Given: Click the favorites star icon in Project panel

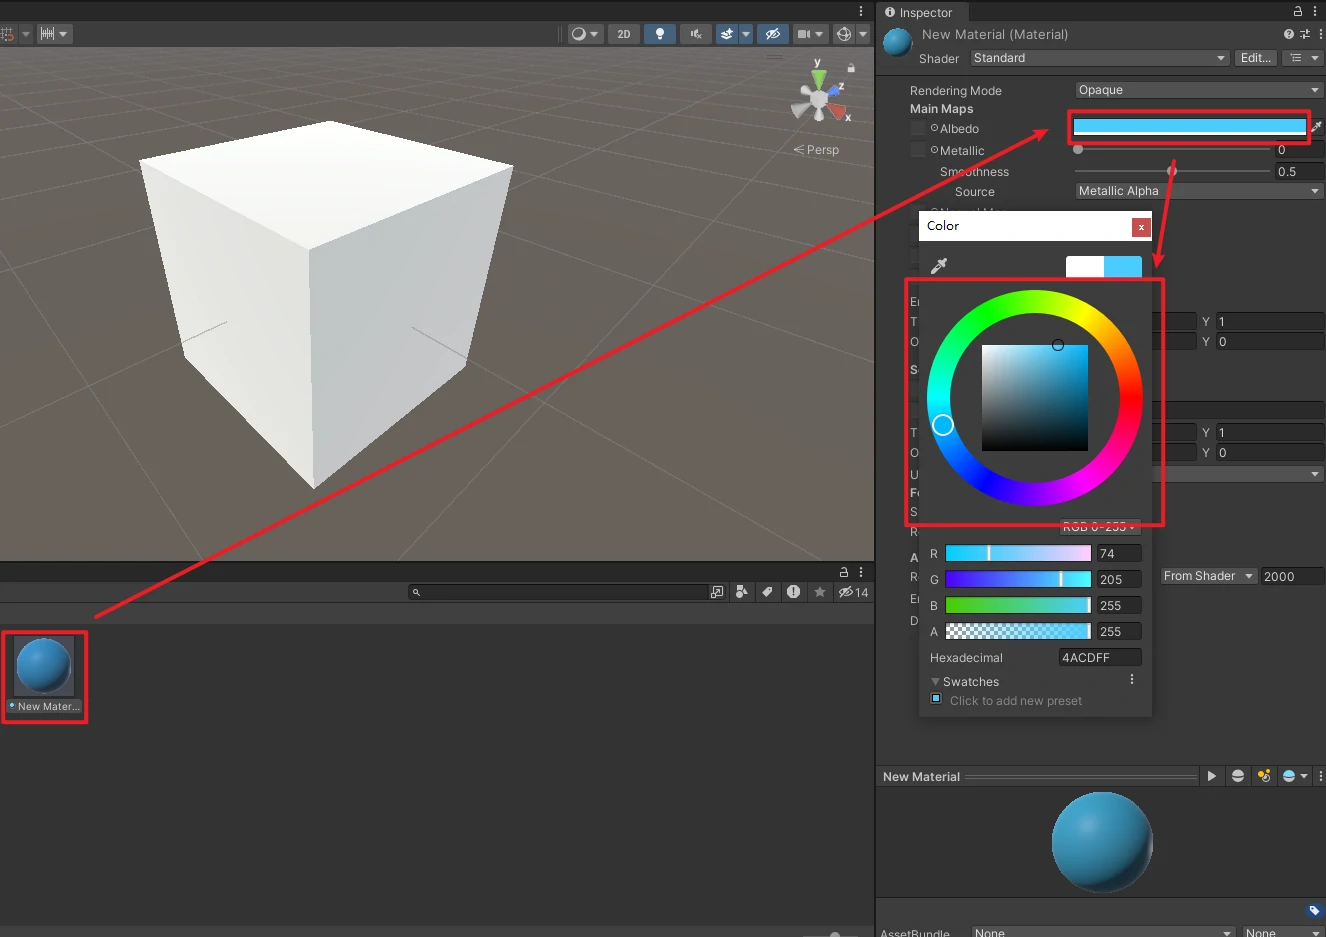Looking at the screenshot, I should 819,592.
